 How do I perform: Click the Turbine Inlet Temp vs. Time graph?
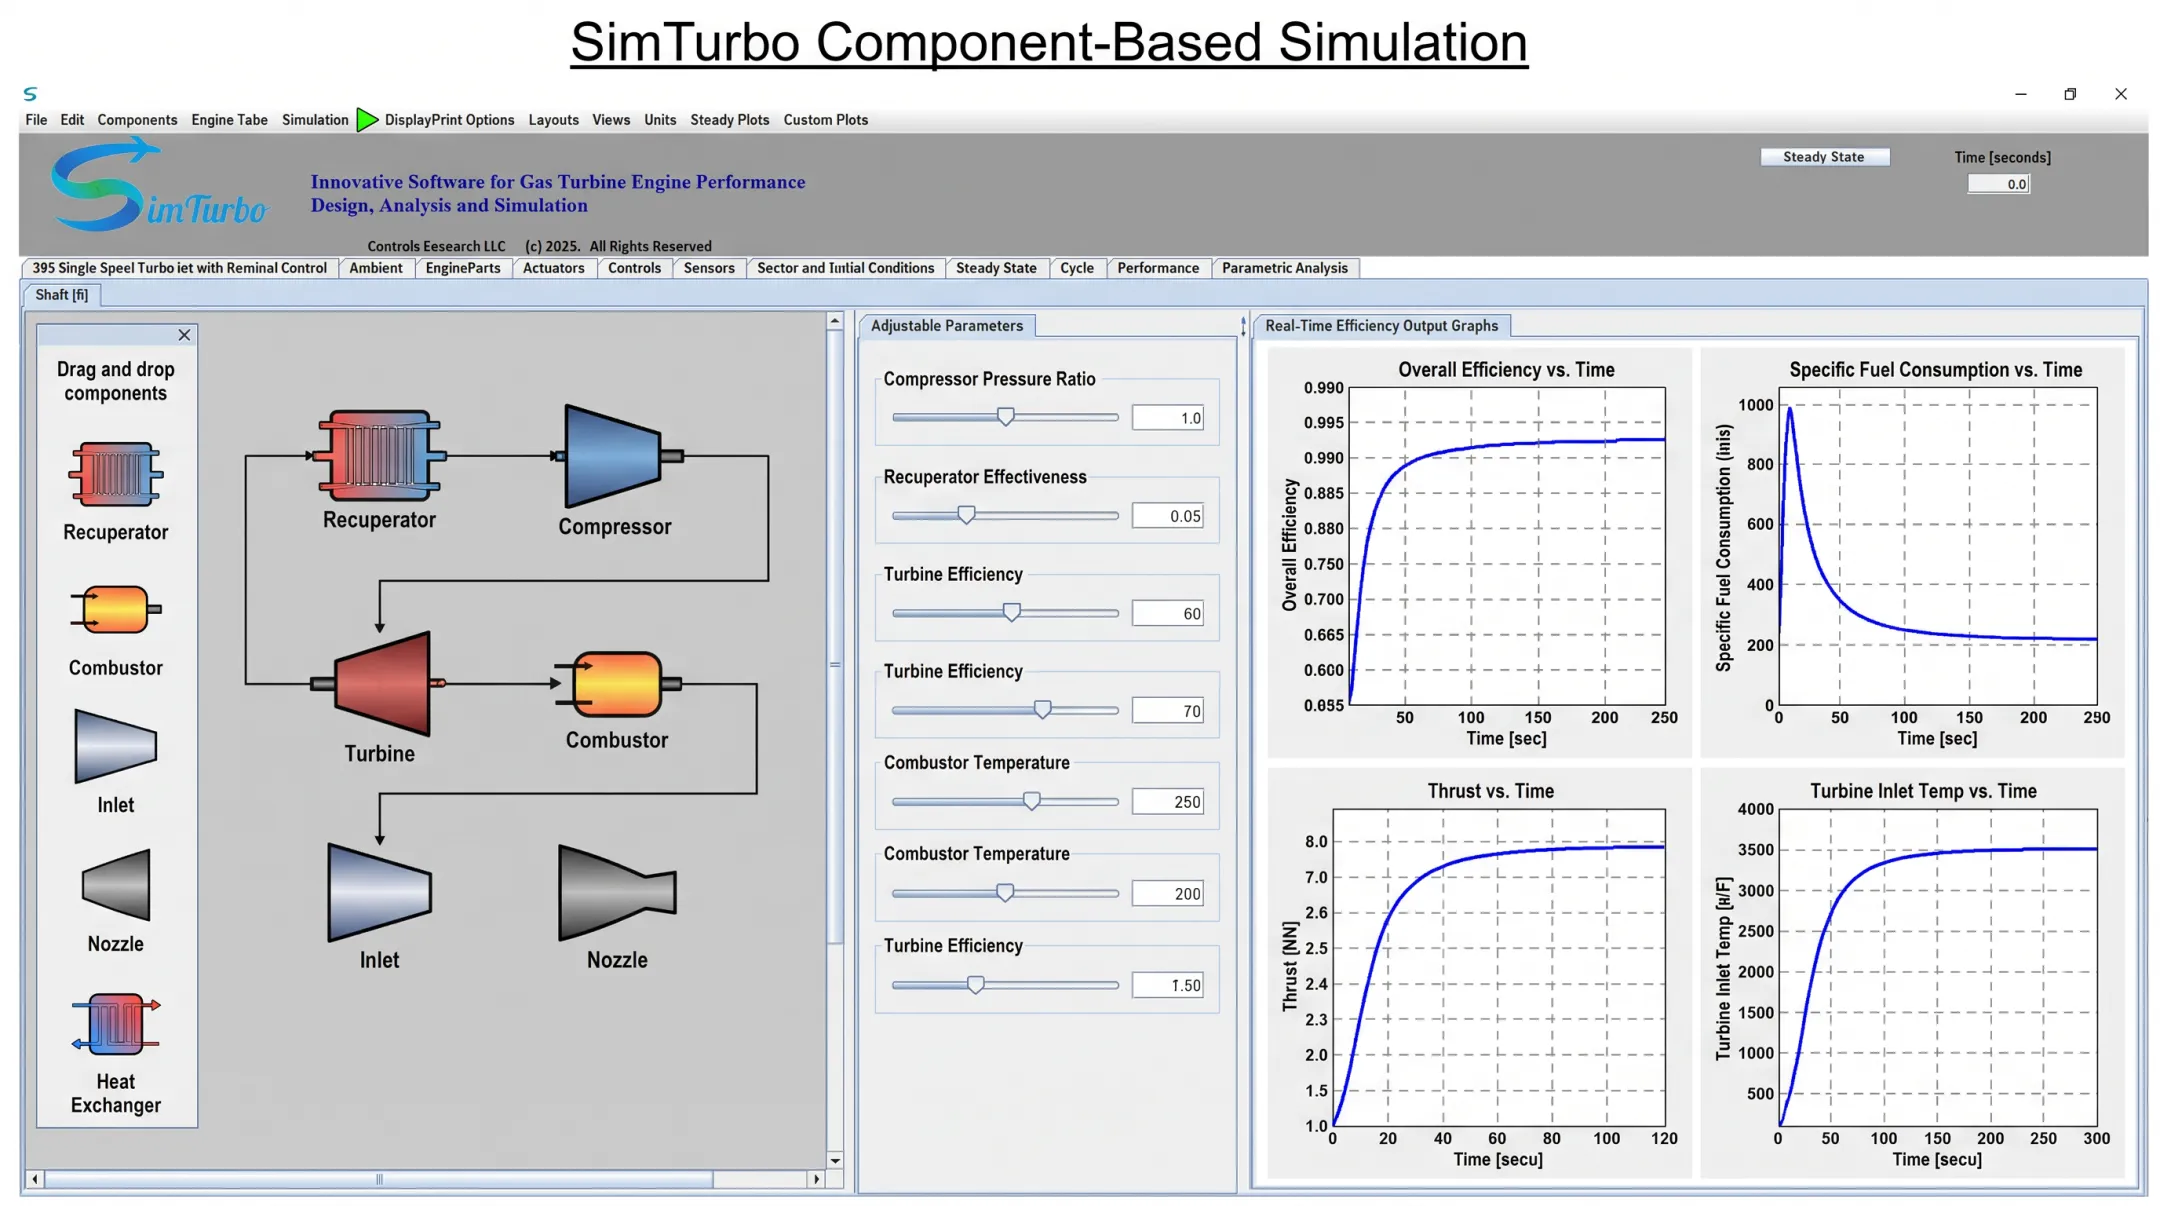1912,973
